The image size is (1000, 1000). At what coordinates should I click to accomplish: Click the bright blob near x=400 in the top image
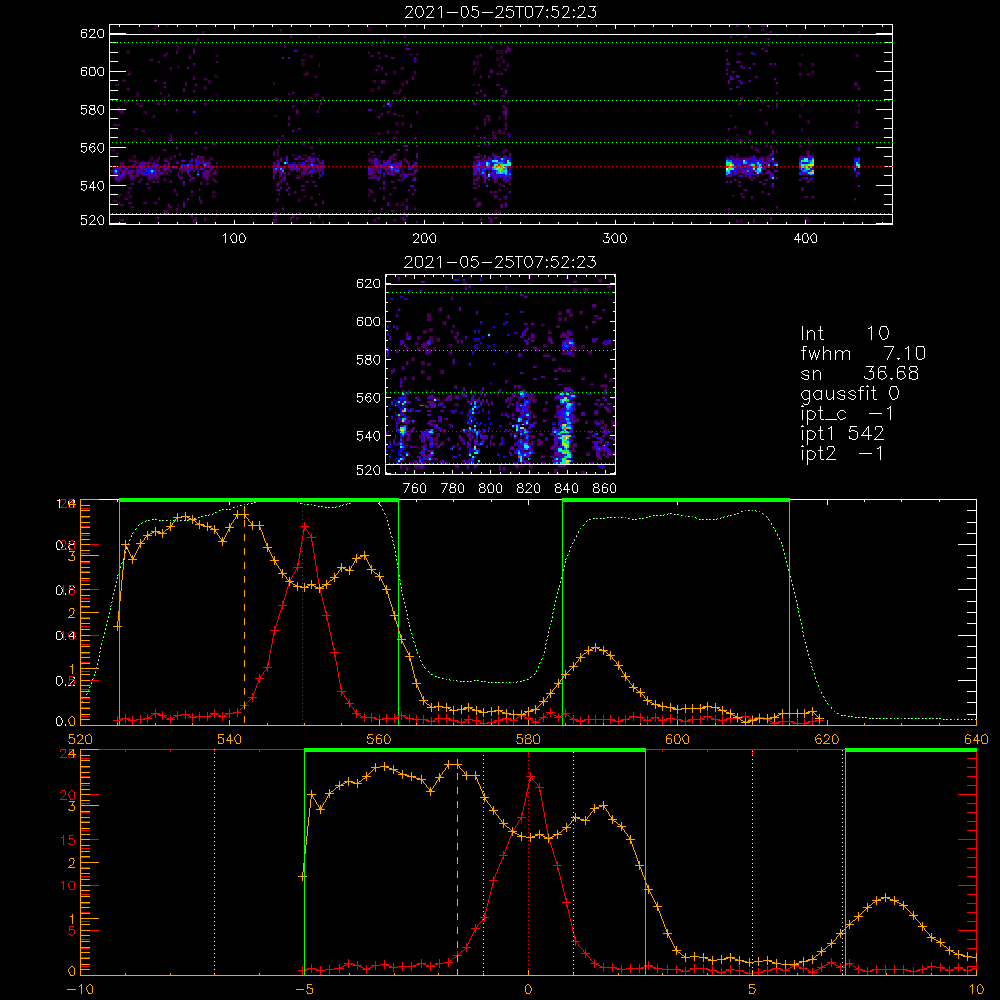click(x=807, y=166)
